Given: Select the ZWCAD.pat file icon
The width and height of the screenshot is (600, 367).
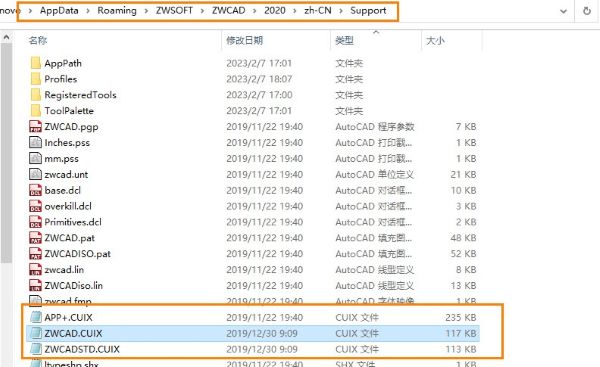Looking at the screenshot, I should 36,238.
